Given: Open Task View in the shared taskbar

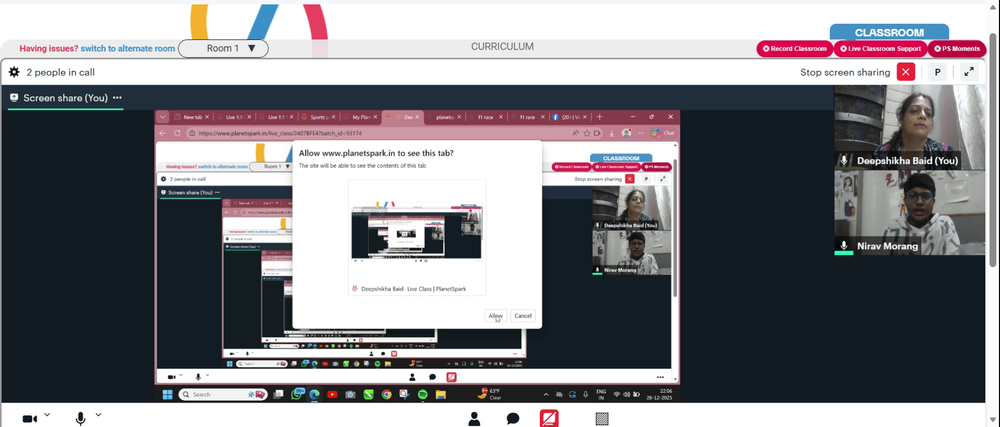Looking at the screenshot, I should point(278,394).
